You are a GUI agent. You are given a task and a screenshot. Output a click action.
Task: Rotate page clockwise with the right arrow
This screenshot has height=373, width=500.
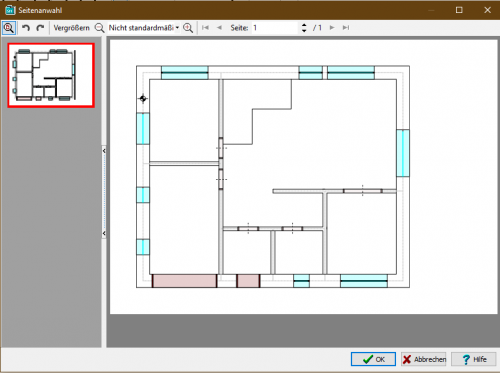[x=40, y=28]
